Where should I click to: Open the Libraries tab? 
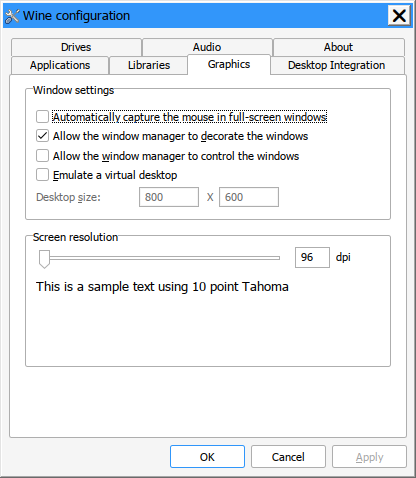pos(149,65)
